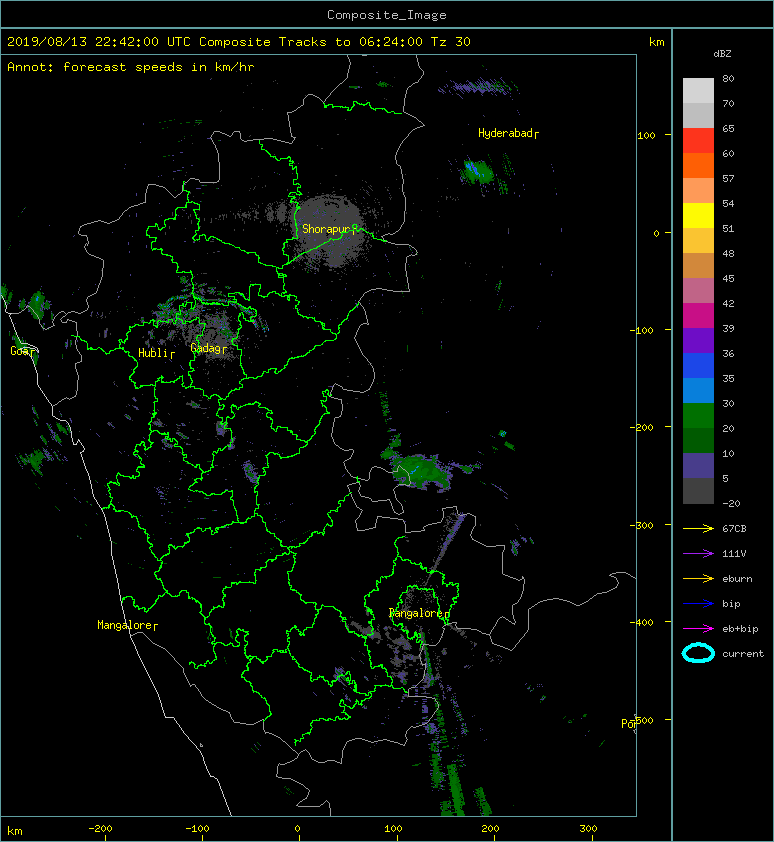Select the mauve 45 dBZ color band

[698, 290]
